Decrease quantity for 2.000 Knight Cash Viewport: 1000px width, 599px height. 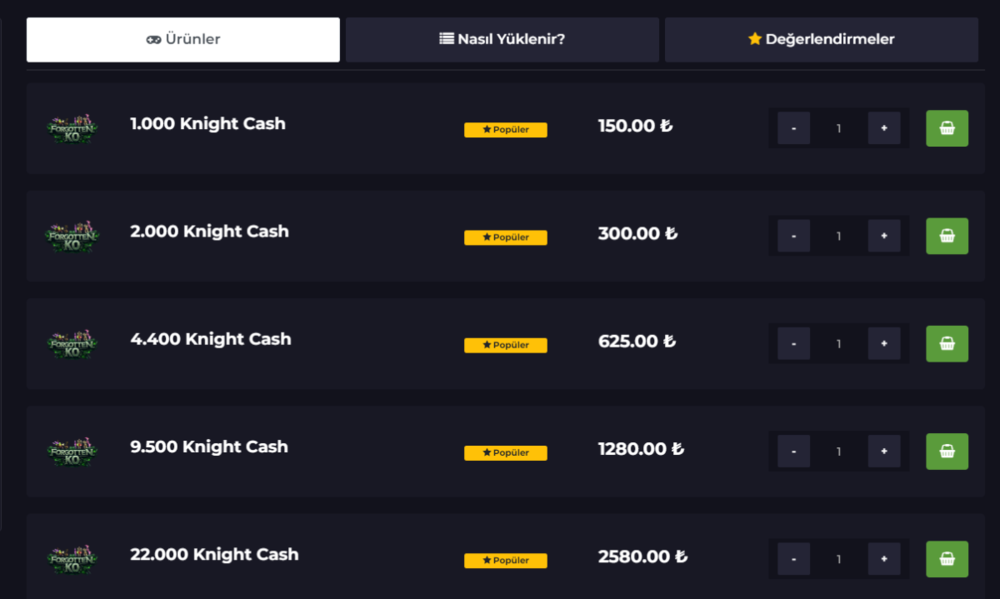point(794,236)
